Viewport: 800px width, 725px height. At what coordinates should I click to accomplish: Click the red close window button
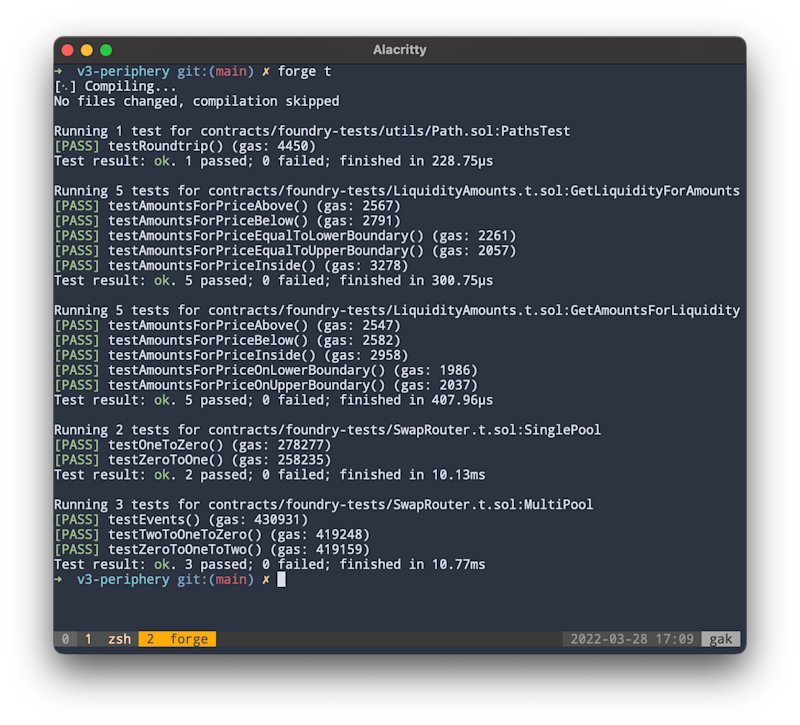[67, 50]
